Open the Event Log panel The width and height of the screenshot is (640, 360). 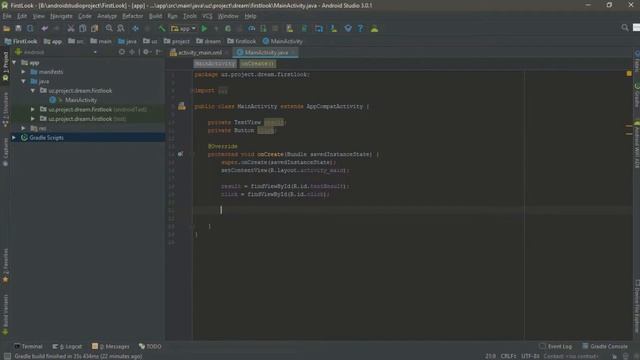point(556,346)
